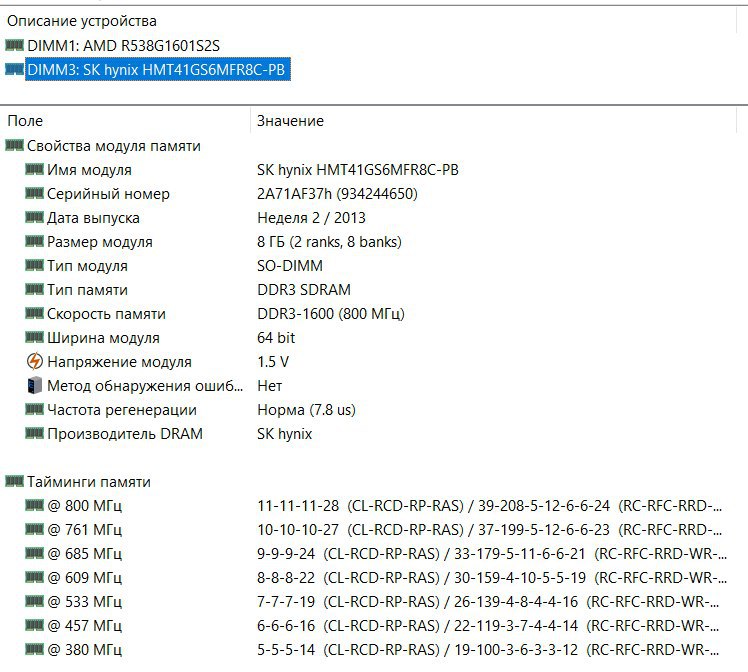Screen dimensions: 748x672
Task: Click the server icon beside 'Метод обнаружения ошиб...'
Action: click(x=34, y=385)
